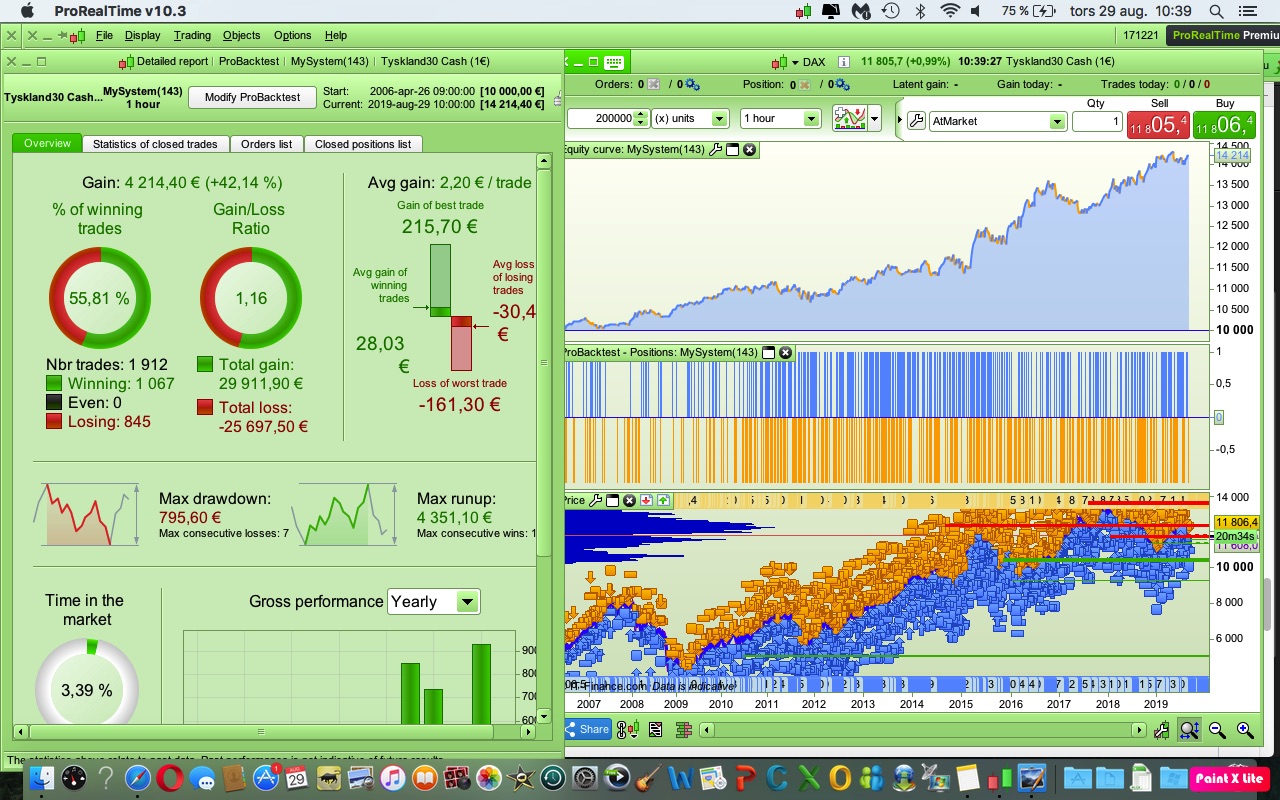
Task: Open Price panel settings wrench
Action: (596, 501)
